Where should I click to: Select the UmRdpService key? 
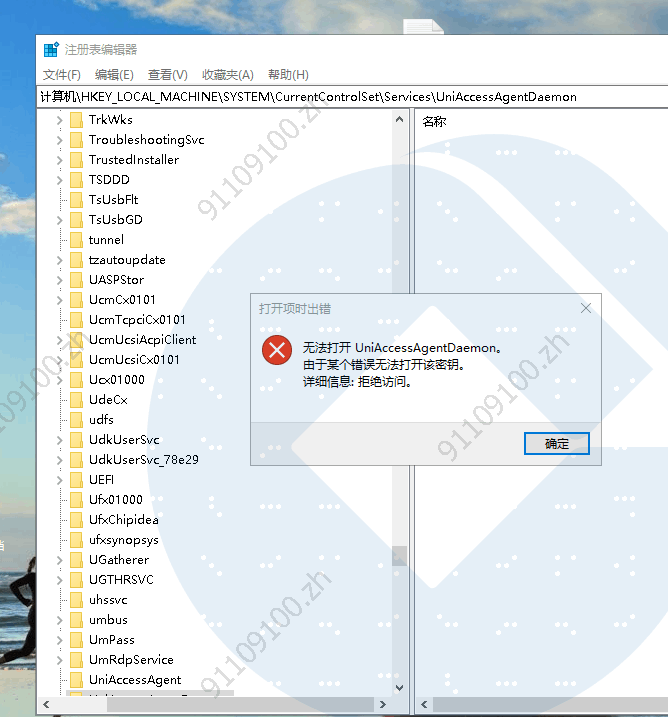(x=131, y=660)
